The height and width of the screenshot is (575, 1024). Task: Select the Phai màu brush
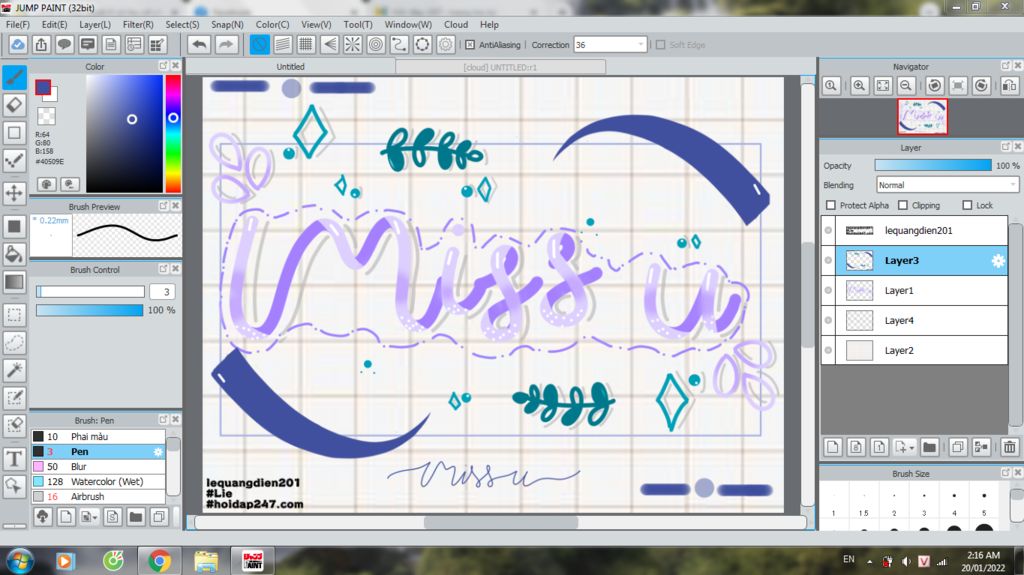pos(98,436)
